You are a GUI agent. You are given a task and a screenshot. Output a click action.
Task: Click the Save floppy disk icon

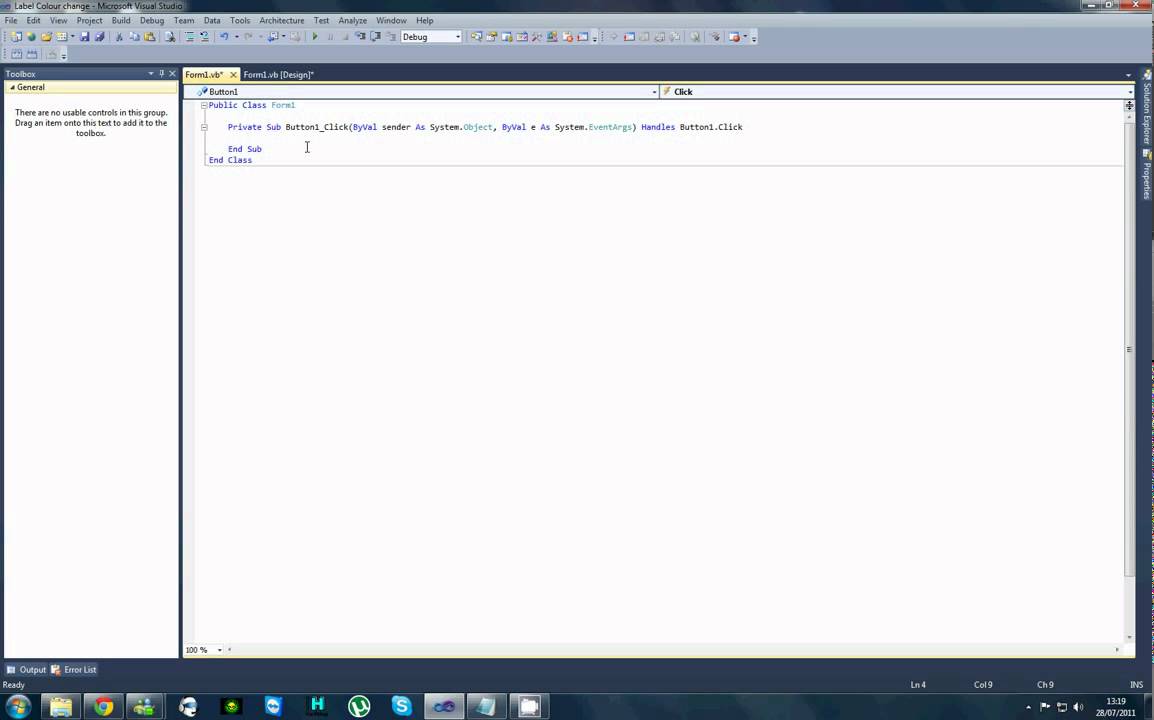click(84, 36)
